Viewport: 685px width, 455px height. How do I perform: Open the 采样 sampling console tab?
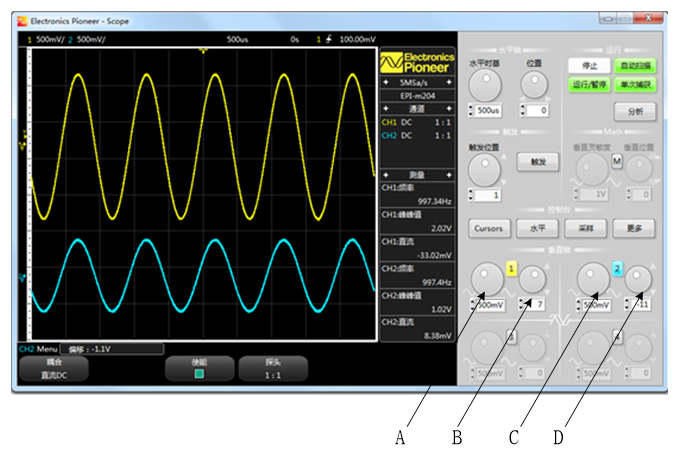pos(586,228)
